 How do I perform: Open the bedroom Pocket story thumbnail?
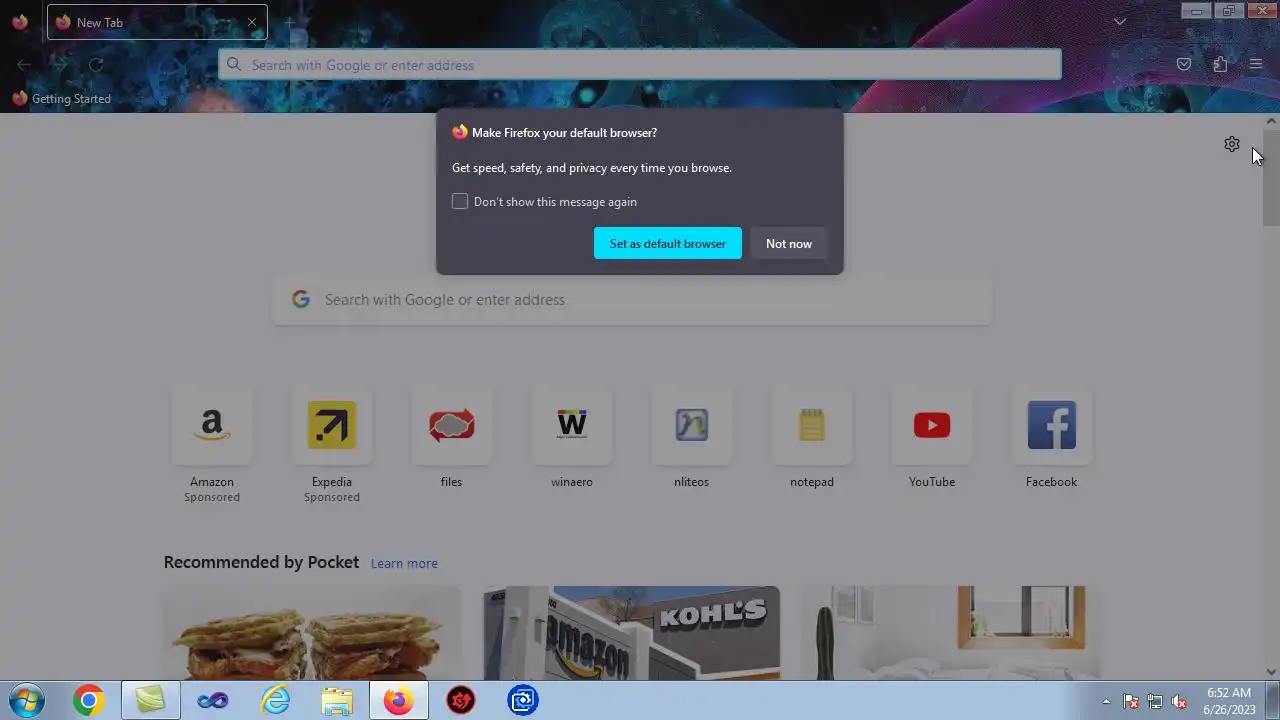point(951,633)
